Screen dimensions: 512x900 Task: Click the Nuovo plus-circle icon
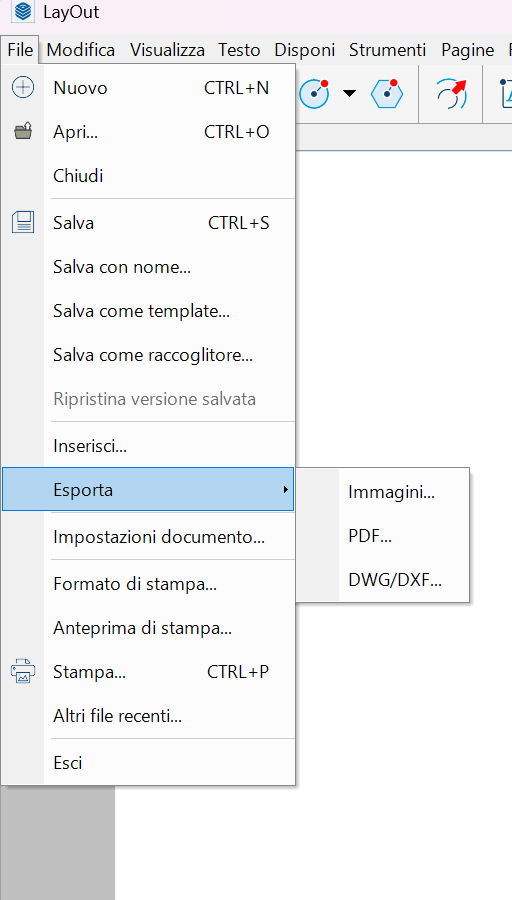coord(23,88)
